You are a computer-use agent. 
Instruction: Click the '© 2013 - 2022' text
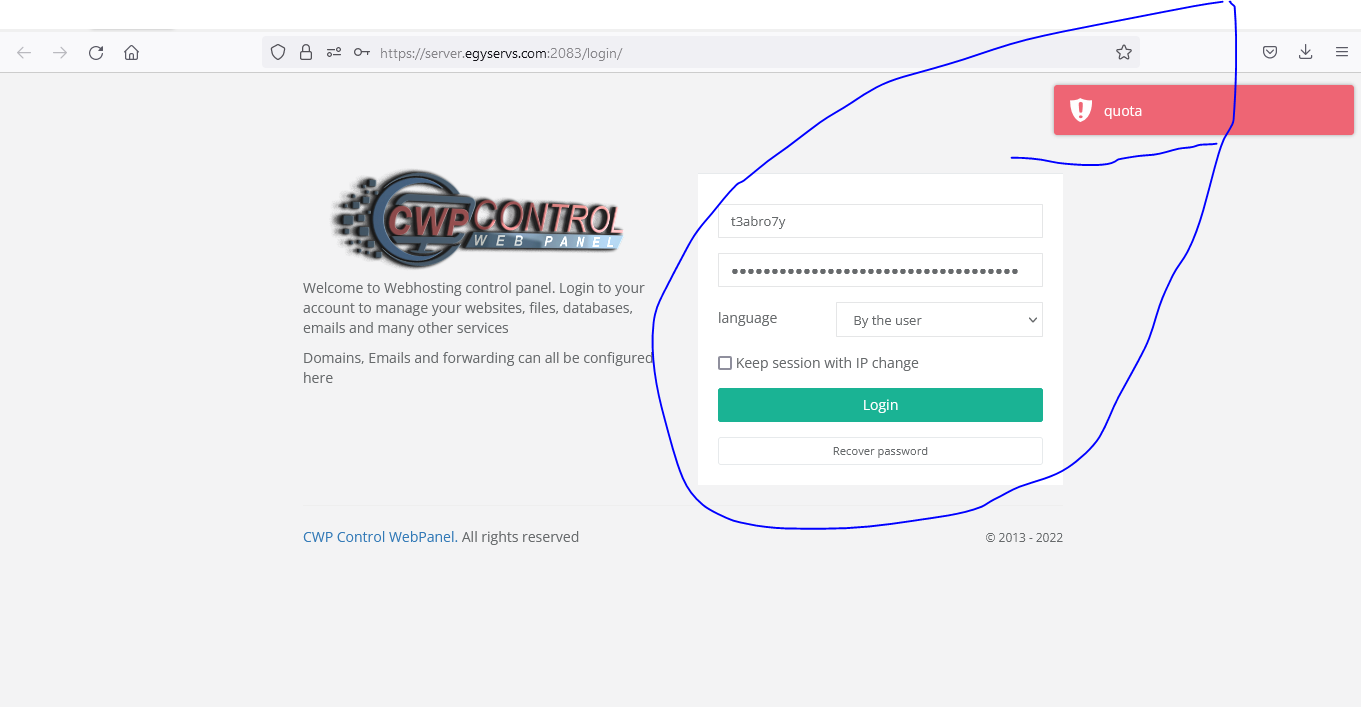click(1024, 538)
